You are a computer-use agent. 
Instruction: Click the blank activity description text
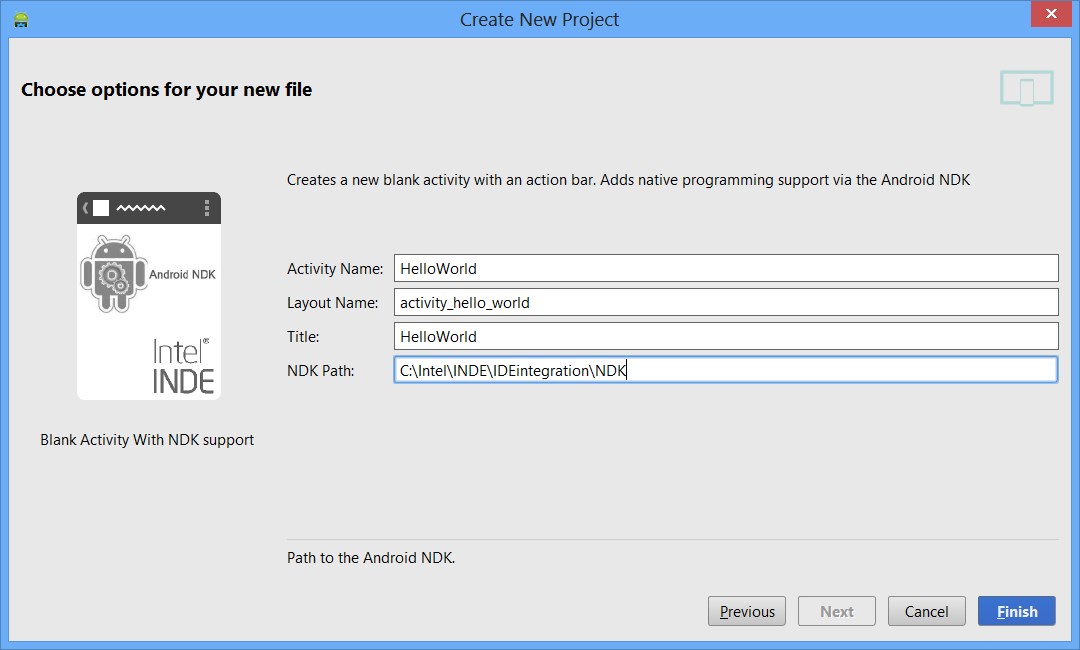coord(628,180)
